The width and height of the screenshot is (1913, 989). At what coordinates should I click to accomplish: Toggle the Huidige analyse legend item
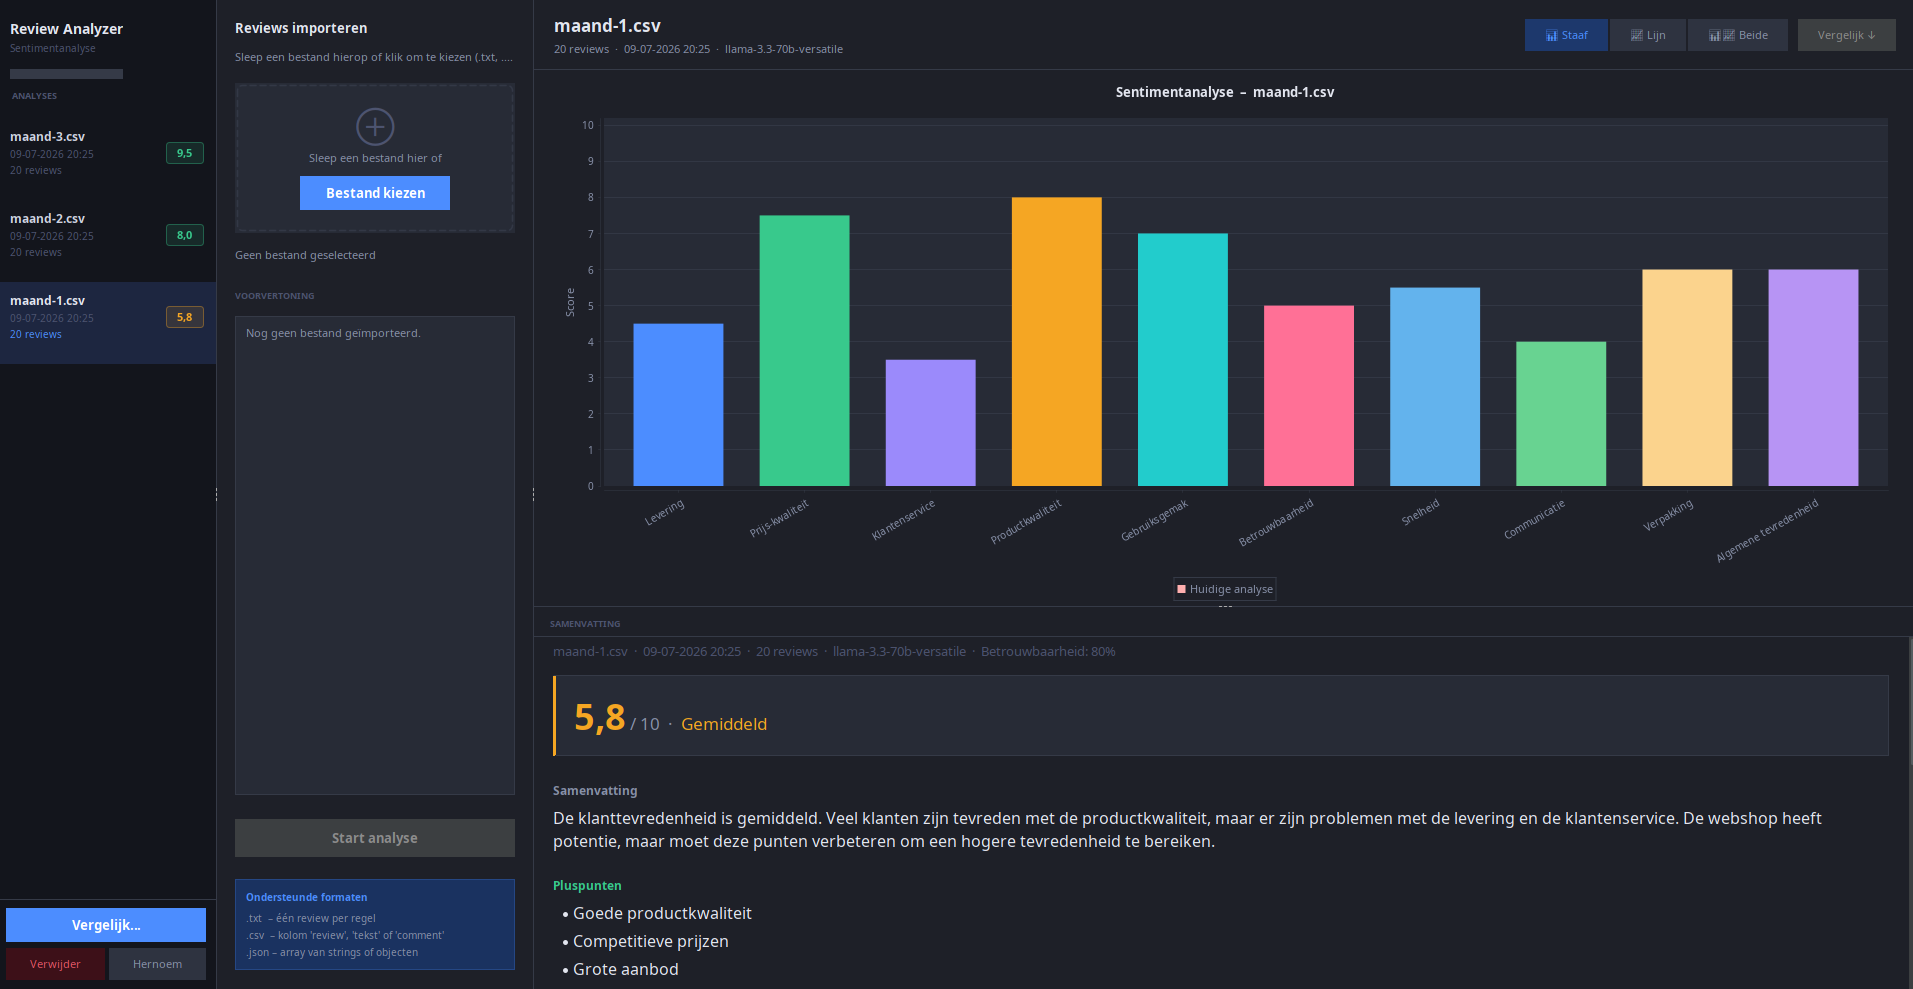click(x=1225, y=589)
